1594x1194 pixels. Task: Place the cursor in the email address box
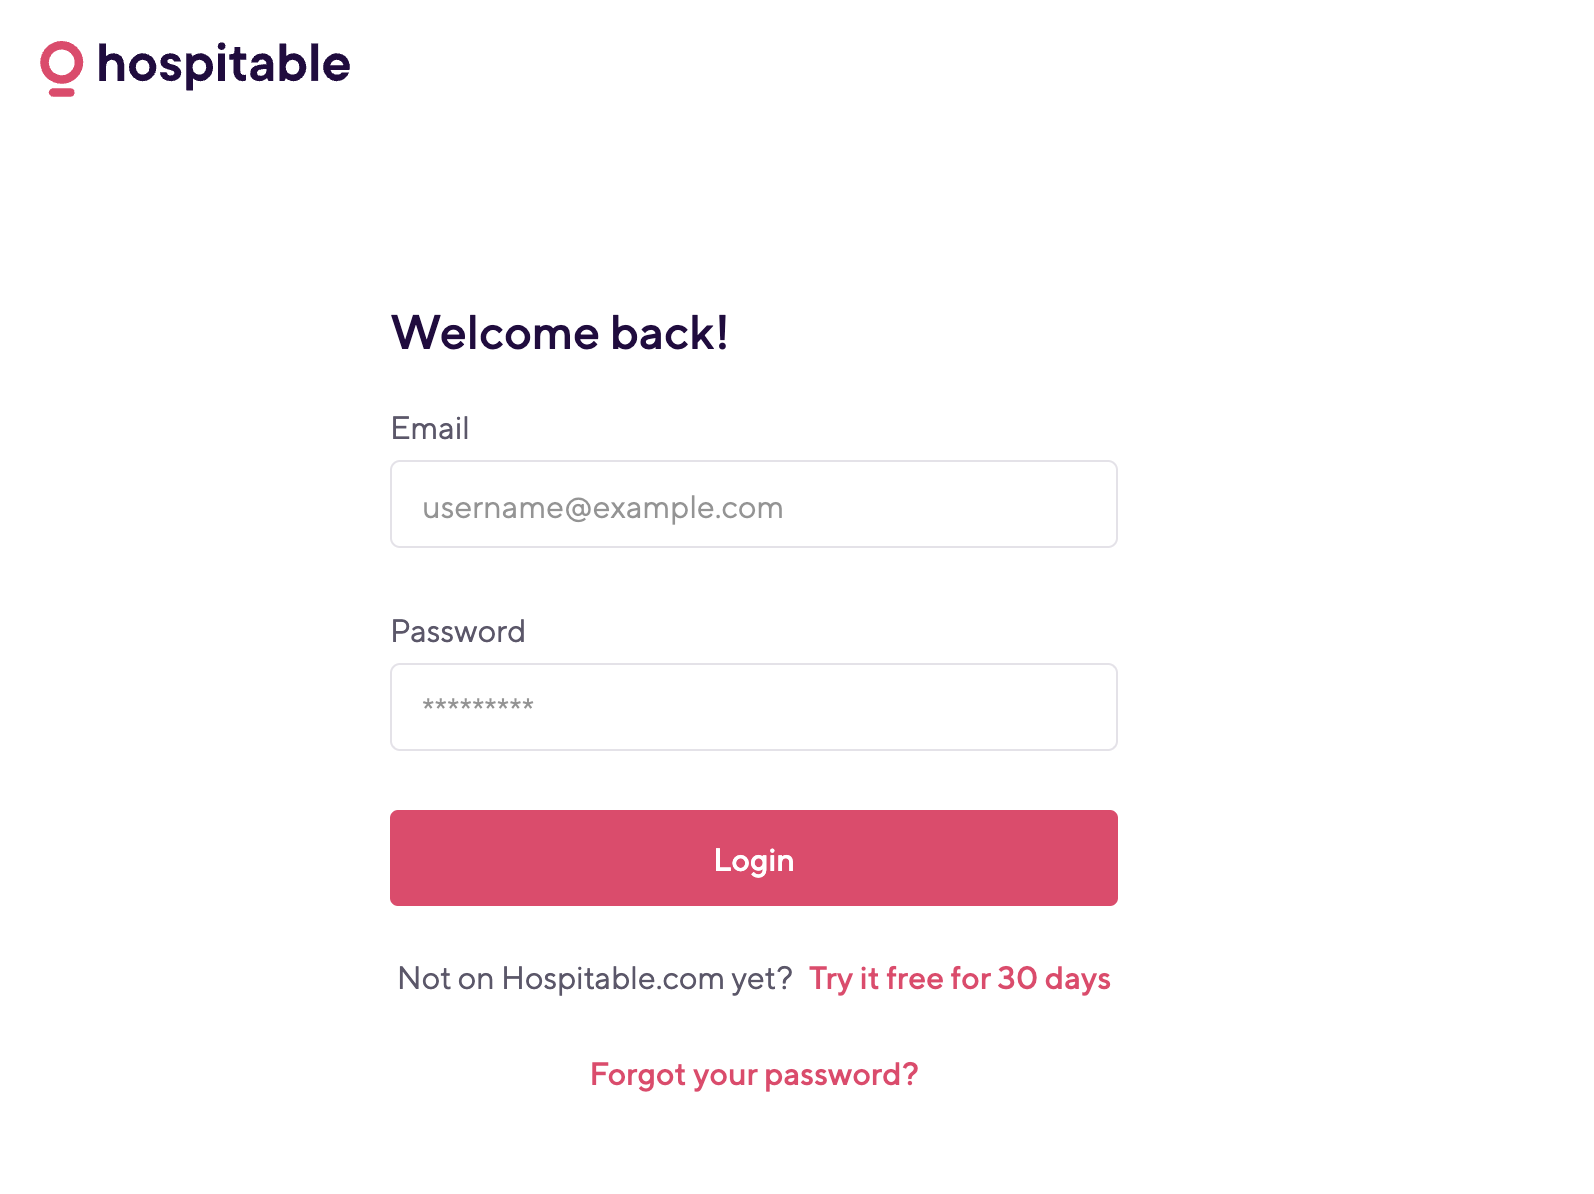point(754,504)
